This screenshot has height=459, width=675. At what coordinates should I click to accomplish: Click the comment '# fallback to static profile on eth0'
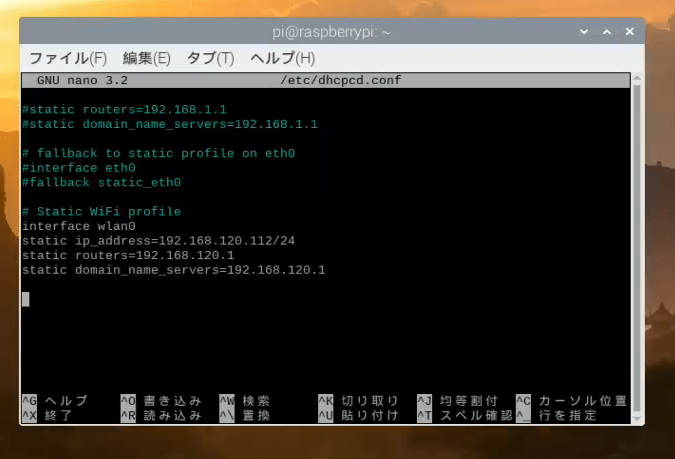click(x=158, y=153)
